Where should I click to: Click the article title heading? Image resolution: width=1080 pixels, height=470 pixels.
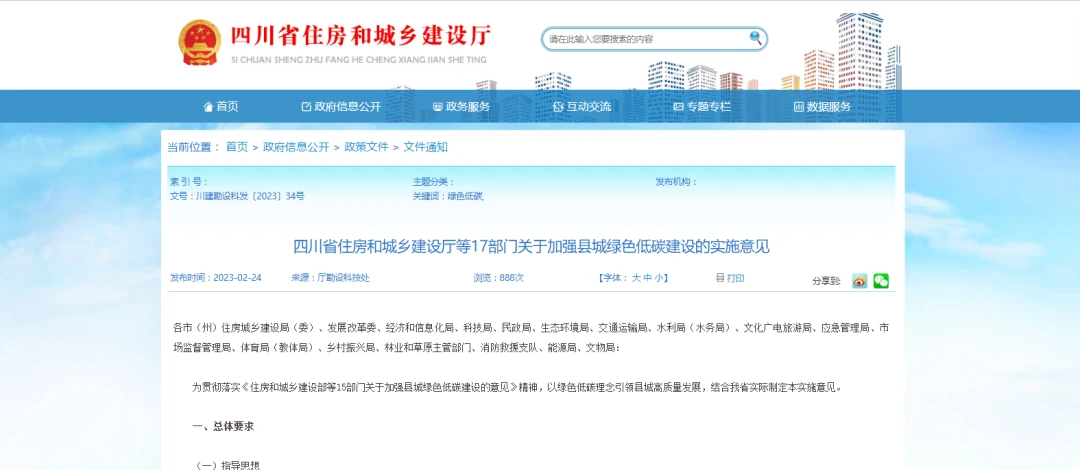(532, 246)
